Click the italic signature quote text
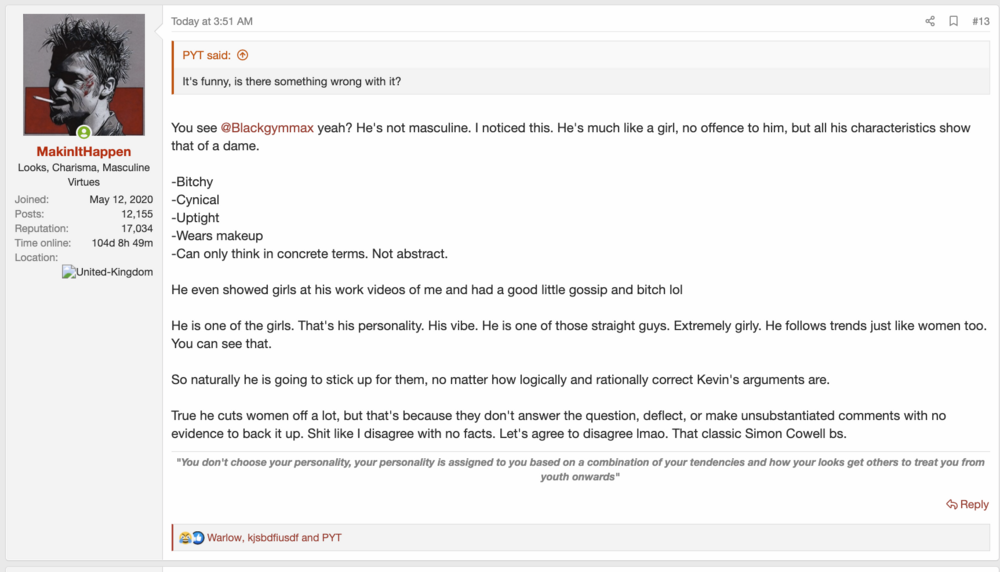Image resolution: width=1000 pixels, height=572 pixels. tap(580, 469)
